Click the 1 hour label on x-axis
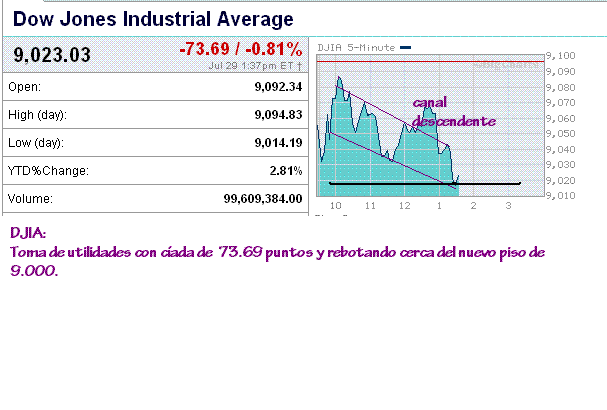Screen dimensions: 607x410 coord(439,206)
